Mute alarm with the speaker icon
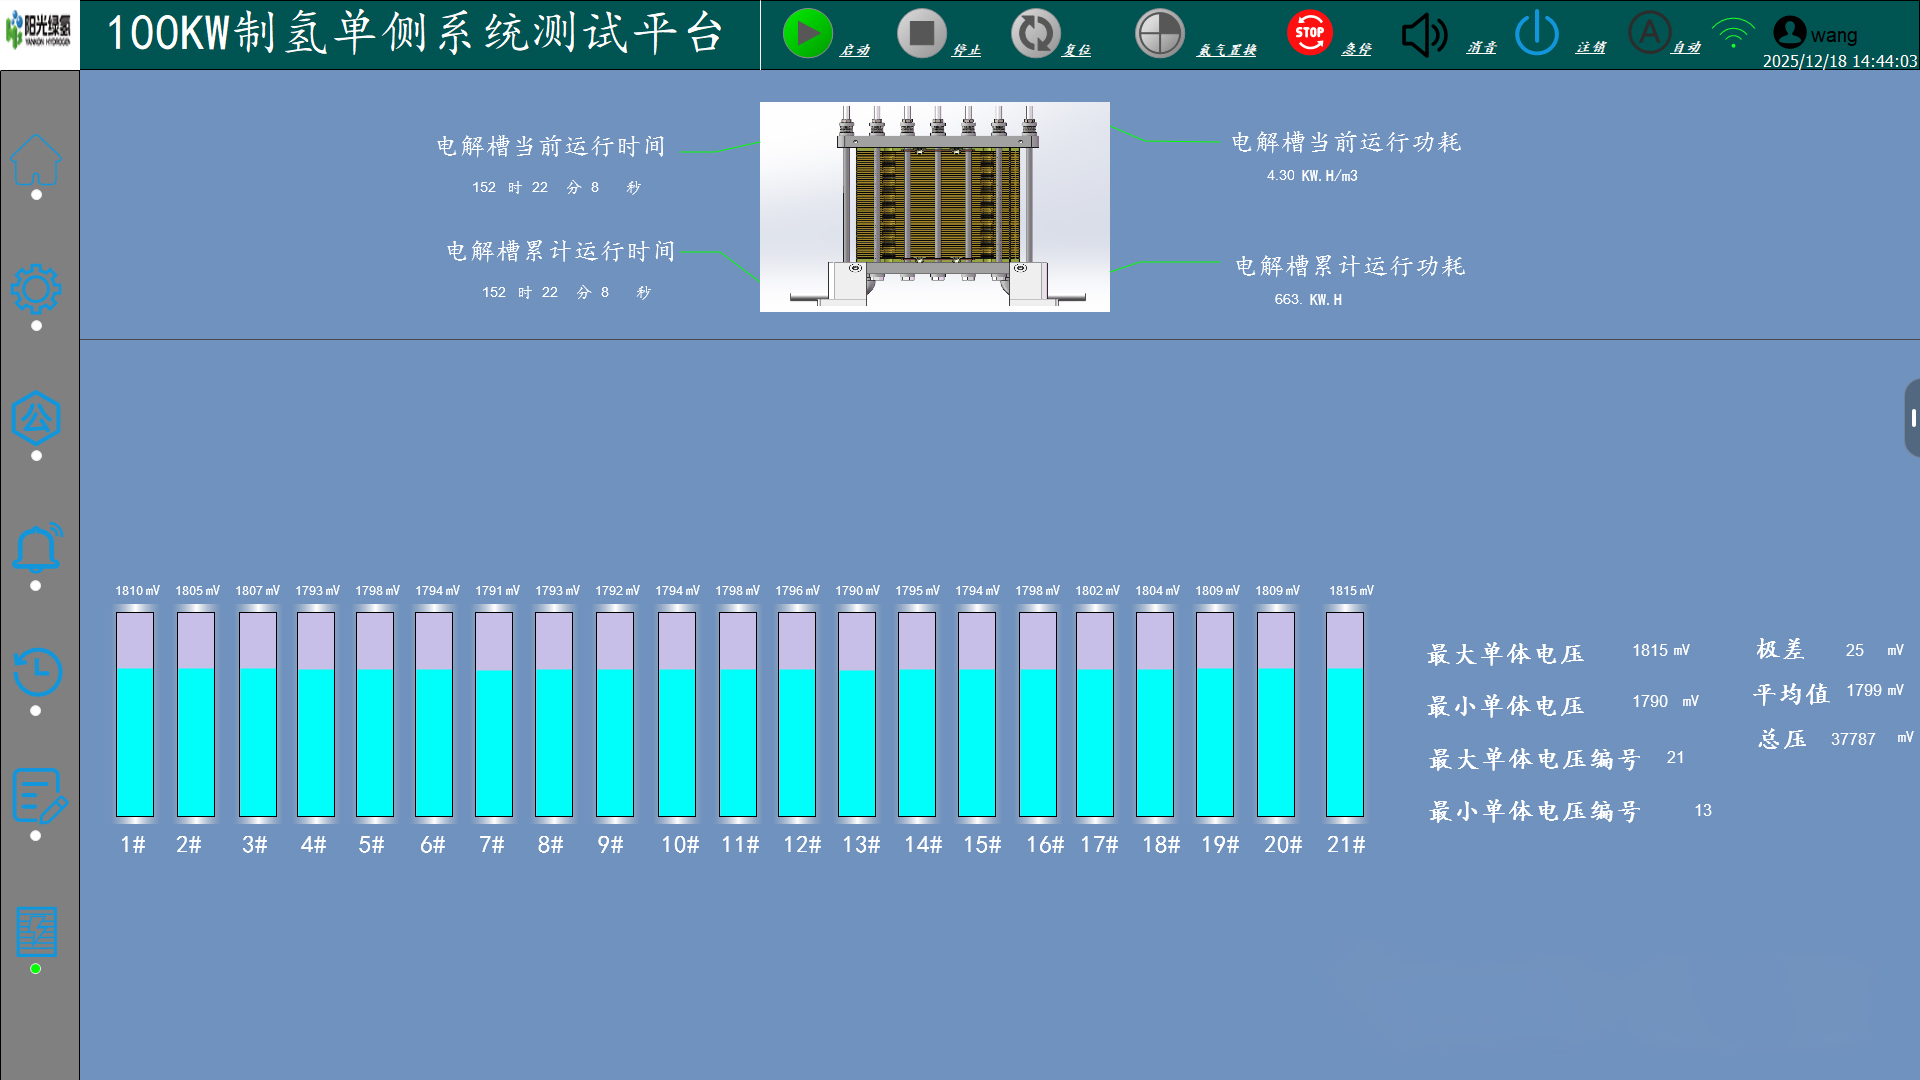 [1424, 35]
